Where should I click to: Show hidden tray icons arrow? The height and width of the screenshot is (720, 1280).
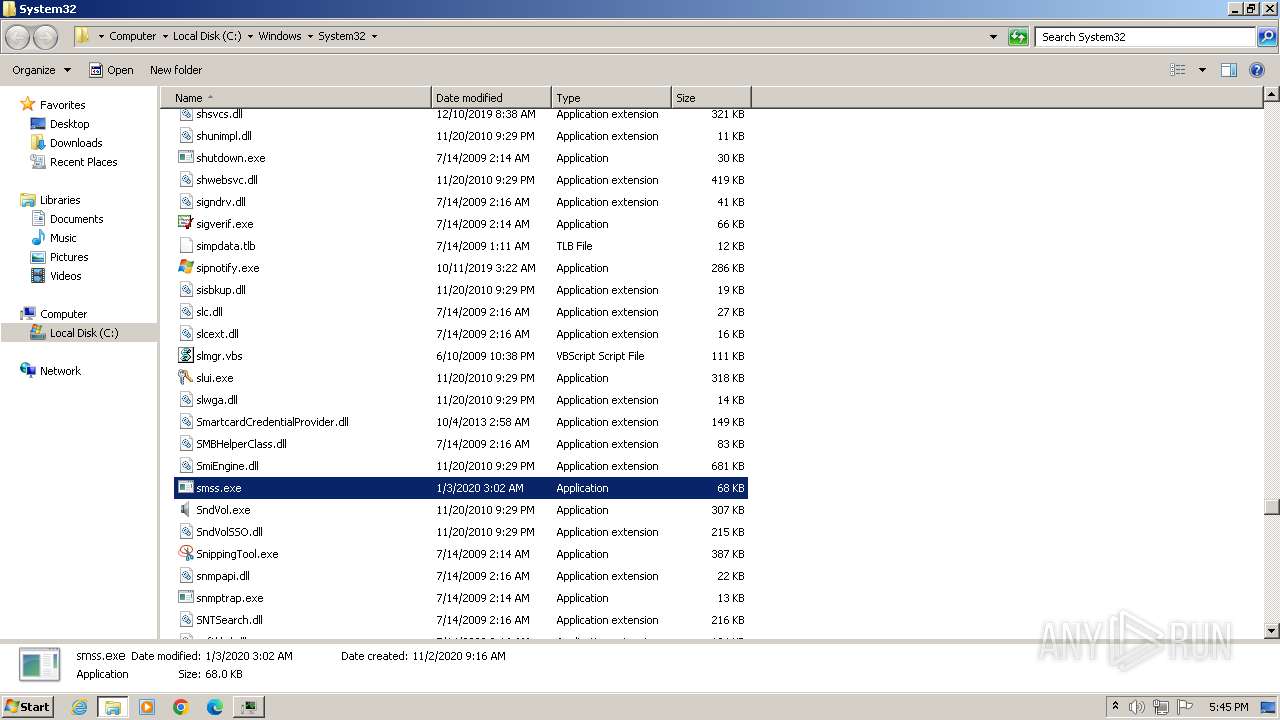point(1115,706)
